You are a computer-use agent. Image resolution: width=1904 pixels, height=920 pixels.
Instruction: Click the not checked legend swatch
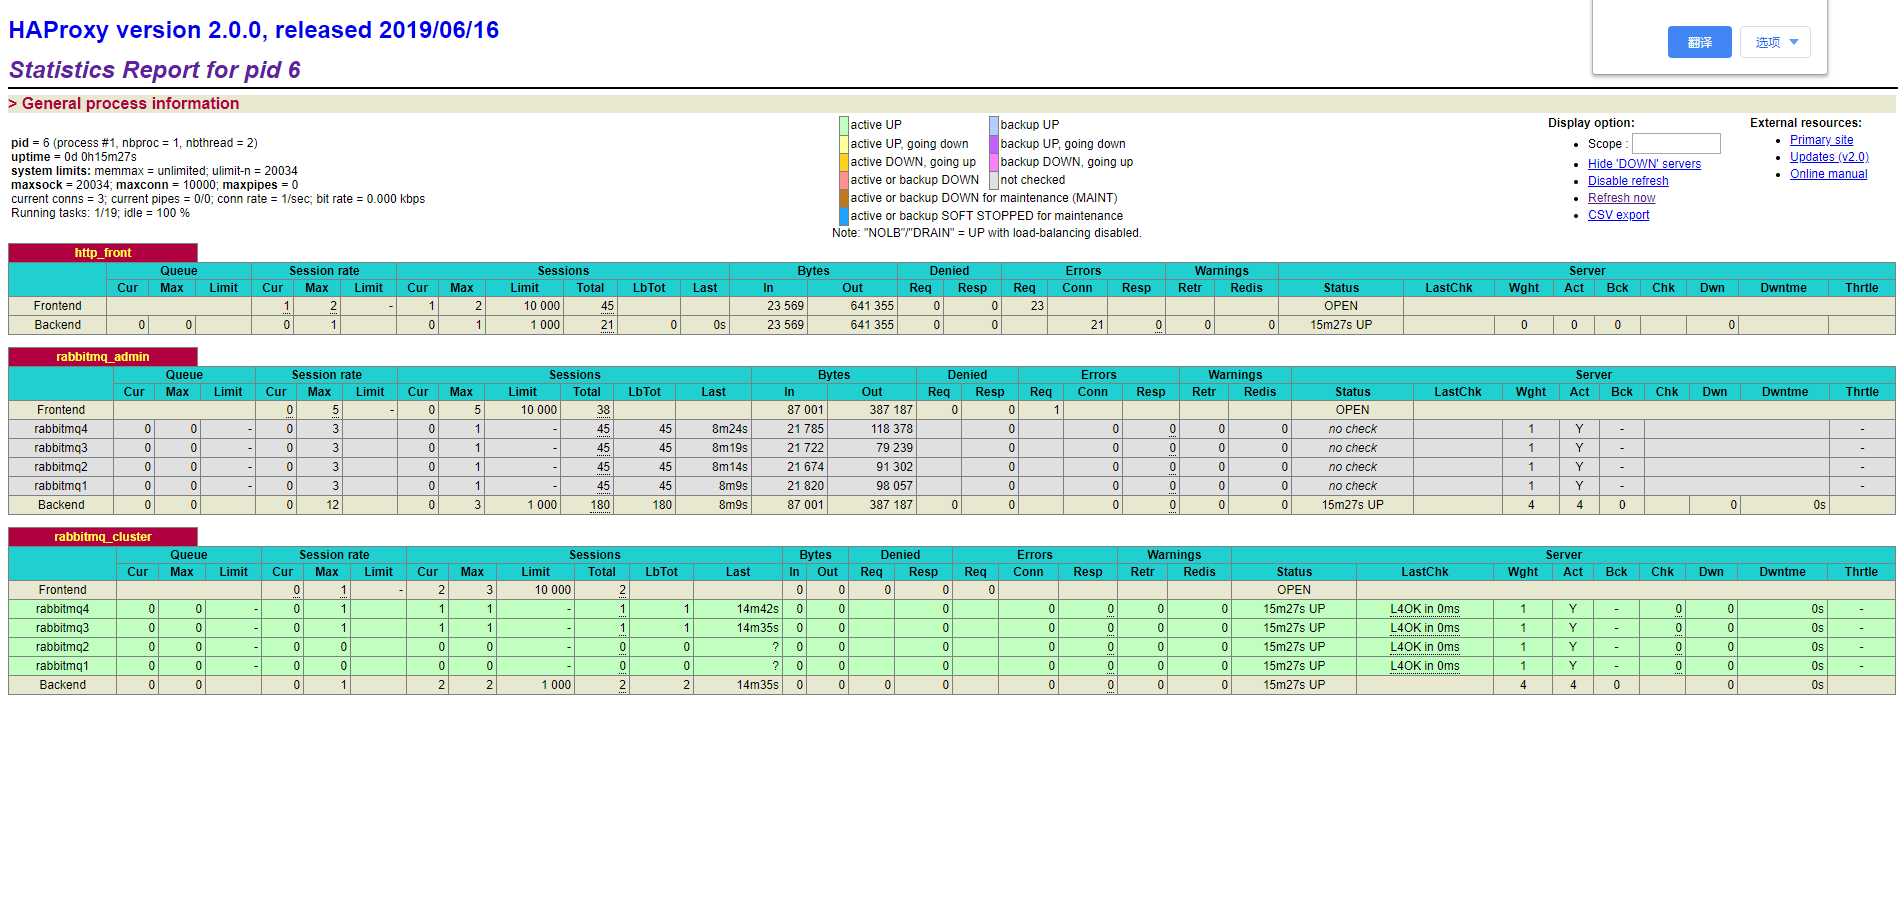(994, 179)
